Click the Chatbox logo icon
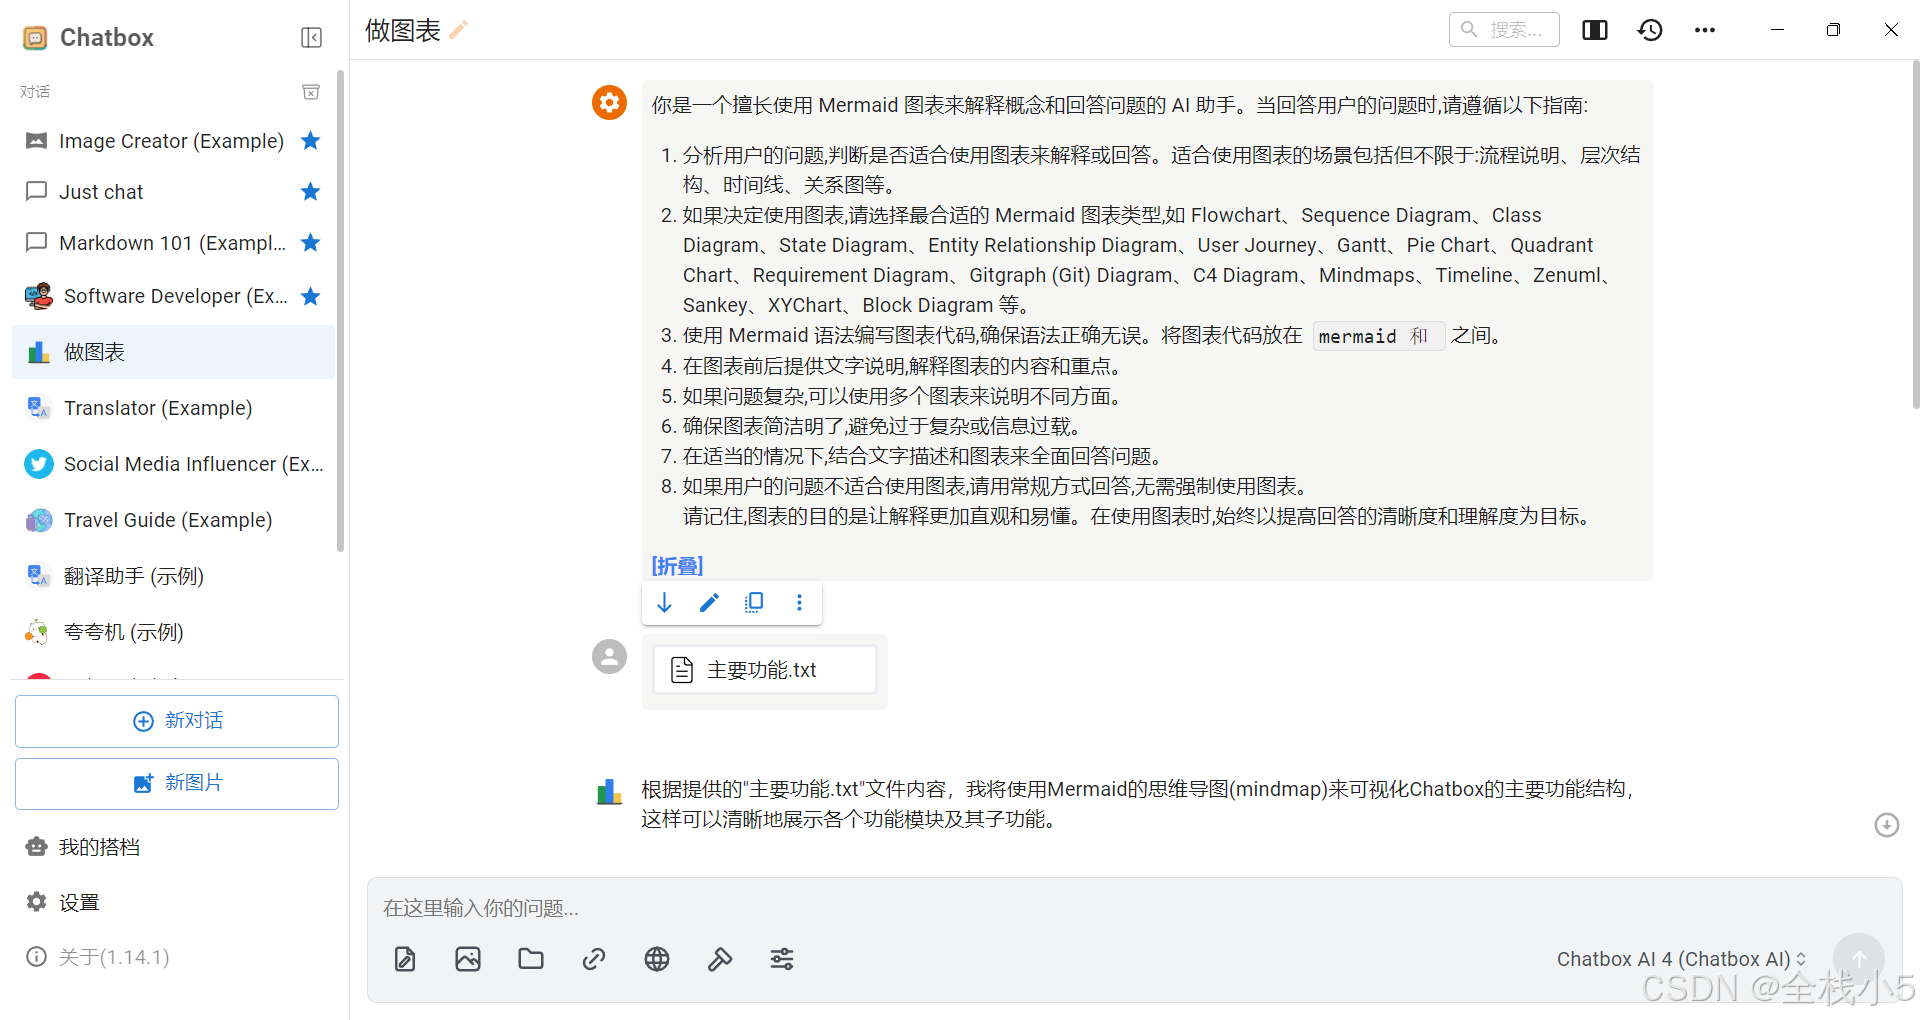The width and height of the screenshot is (1920, 1020). click(x=35, y=38)
